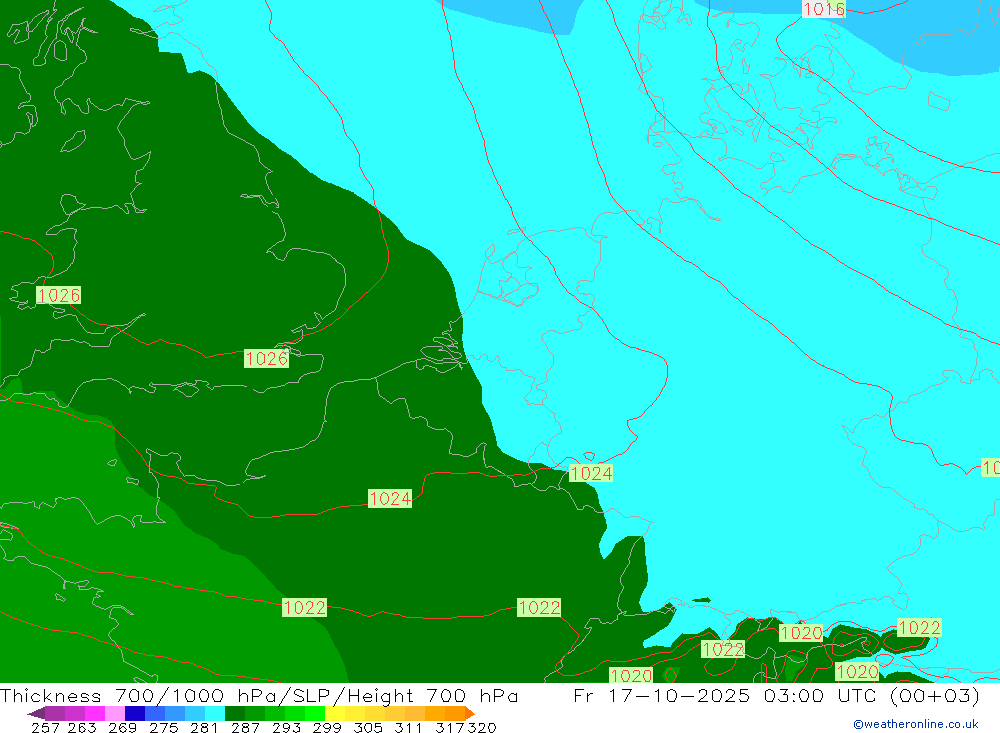Click the 'Thickness 700/1000 hPa/SLP/Height 700 hPa' title
The height and width of the screenshot is (733, 1000).
pyautogui.click(x=259, y=696)
